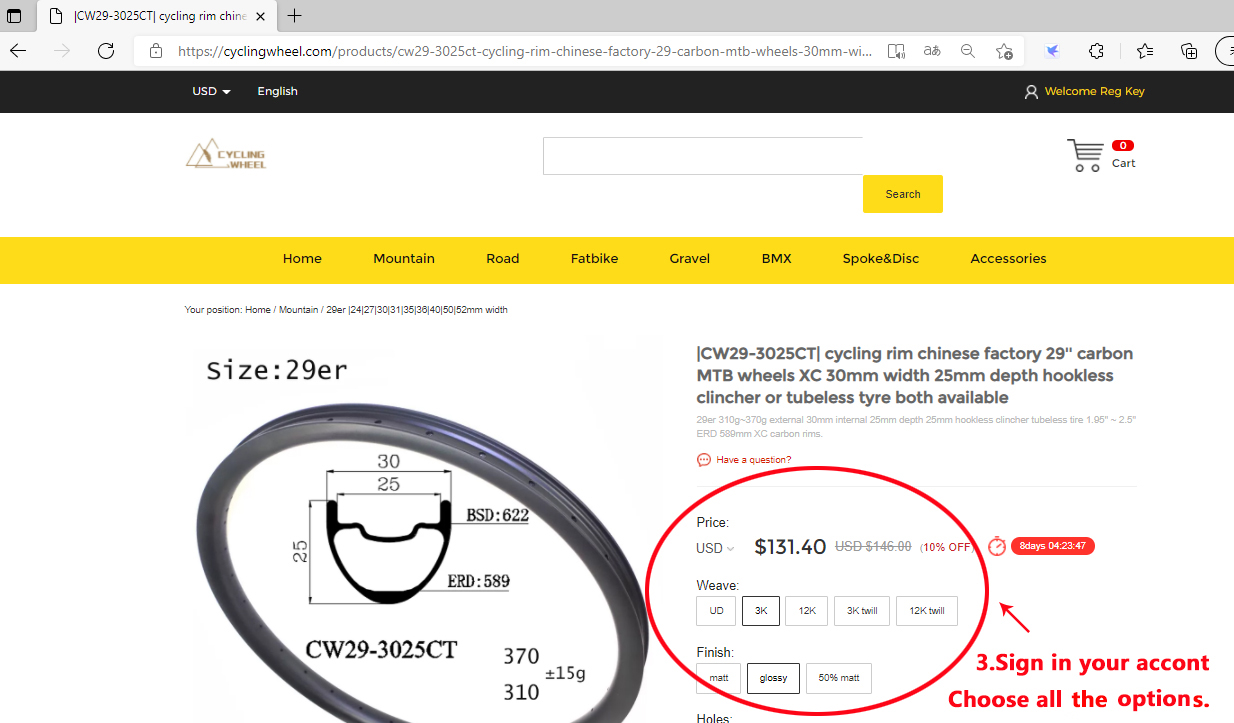Click the 29er width breadcrumb link

point(417,310)
